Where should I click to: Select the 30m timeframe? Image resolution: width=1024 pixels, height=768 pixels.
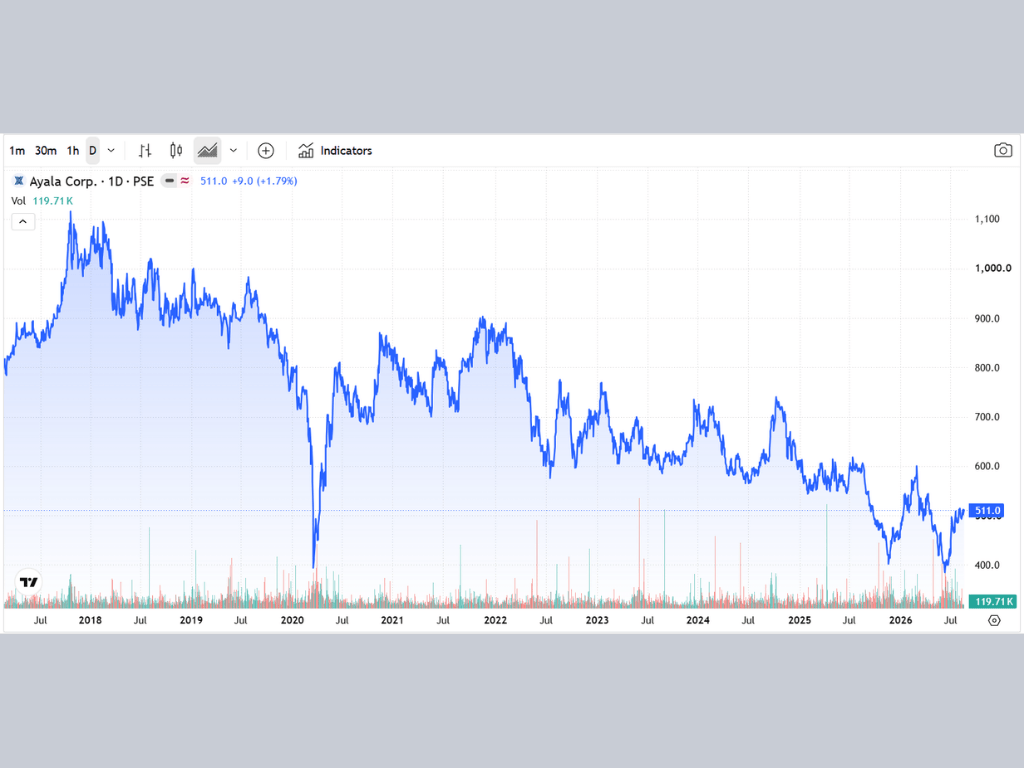coord(46,151)
